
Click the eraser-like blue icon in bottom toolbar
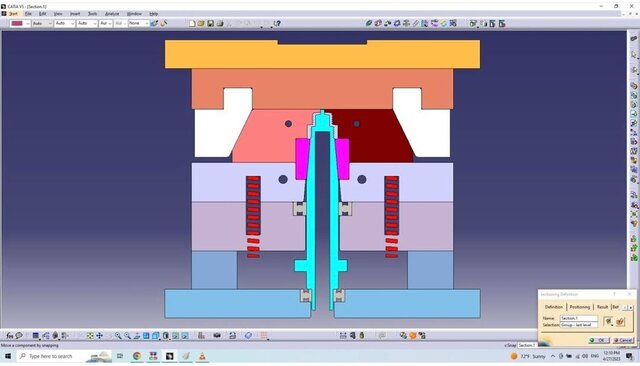tap(248, 336)
